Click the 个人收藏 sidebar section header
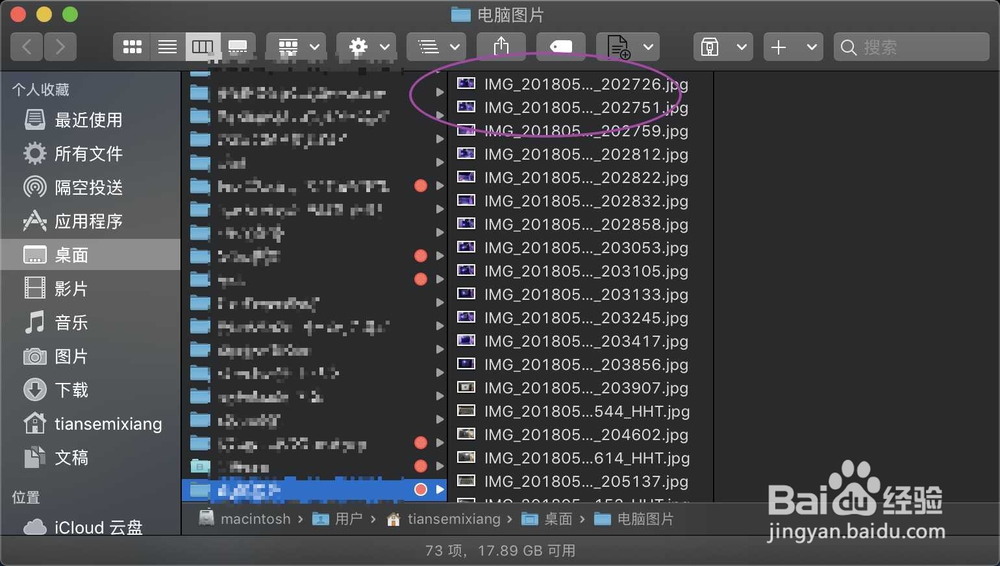This screenshot has height=566, width=1000. pos(41,89)
